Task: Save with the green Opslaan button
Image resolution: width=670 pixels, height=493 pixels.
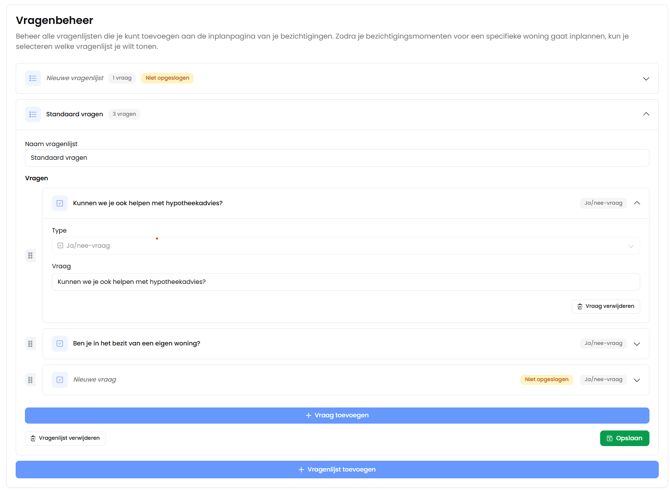Action: (624, 438)
